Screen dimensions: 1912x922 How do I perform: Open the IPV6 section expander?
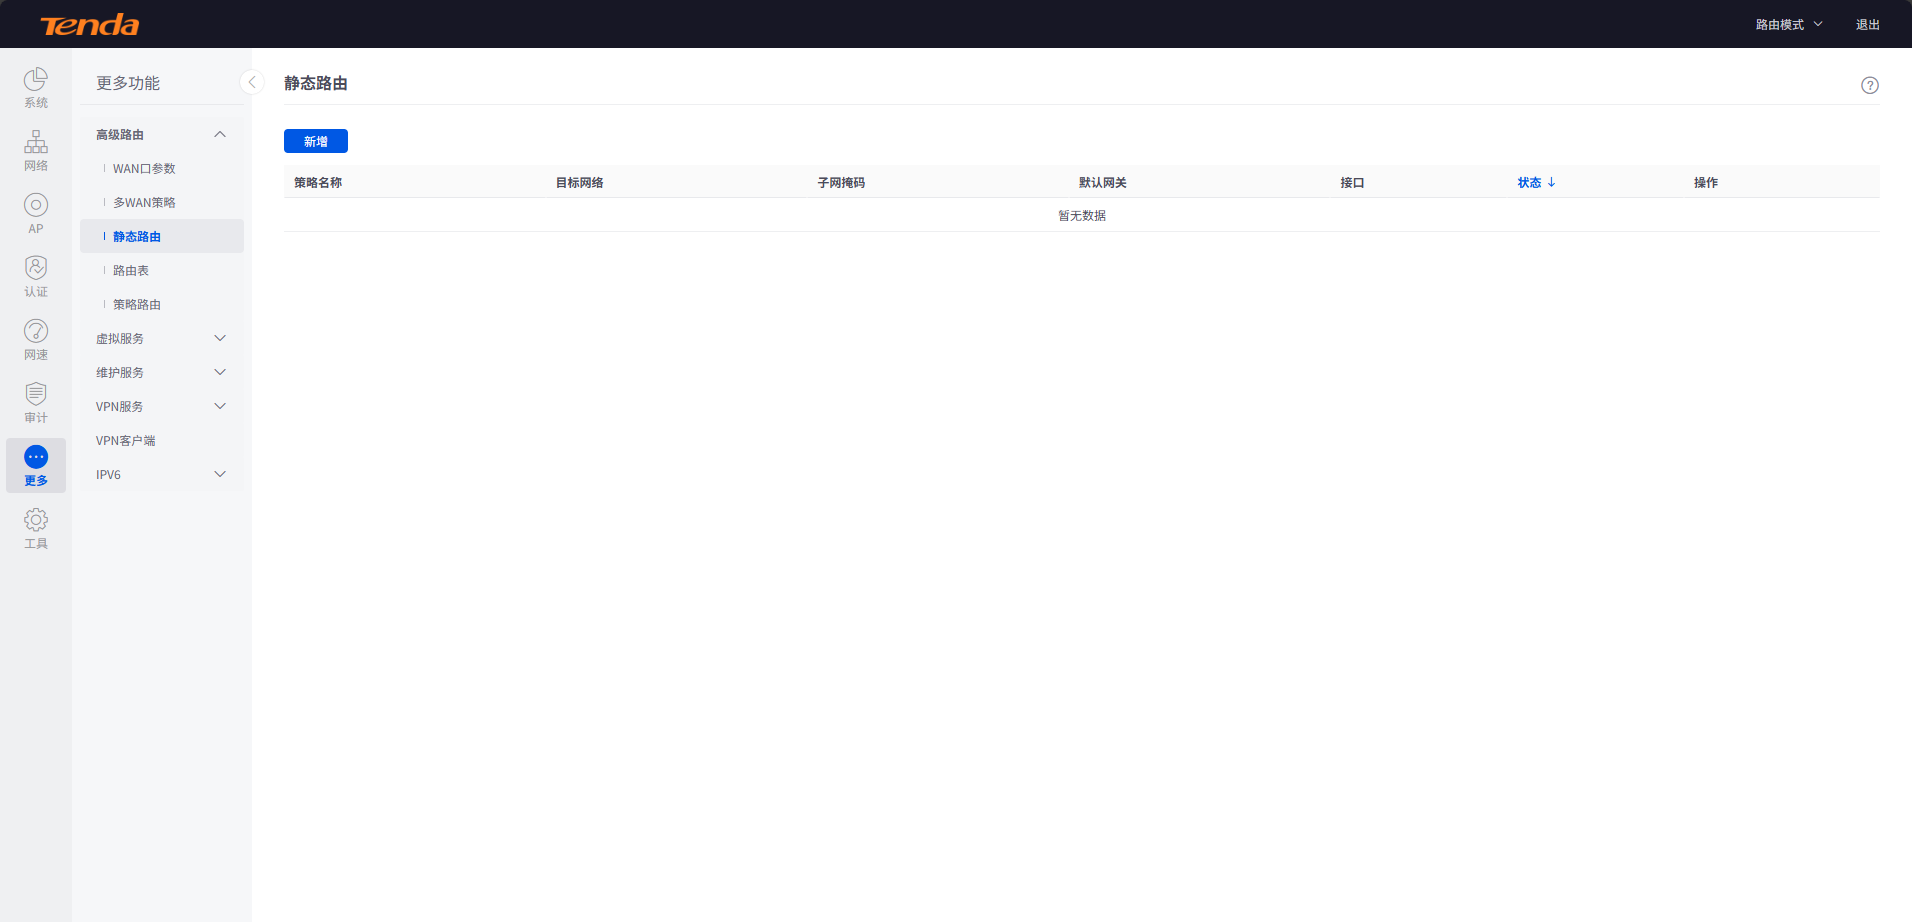(x=160, y=474)
